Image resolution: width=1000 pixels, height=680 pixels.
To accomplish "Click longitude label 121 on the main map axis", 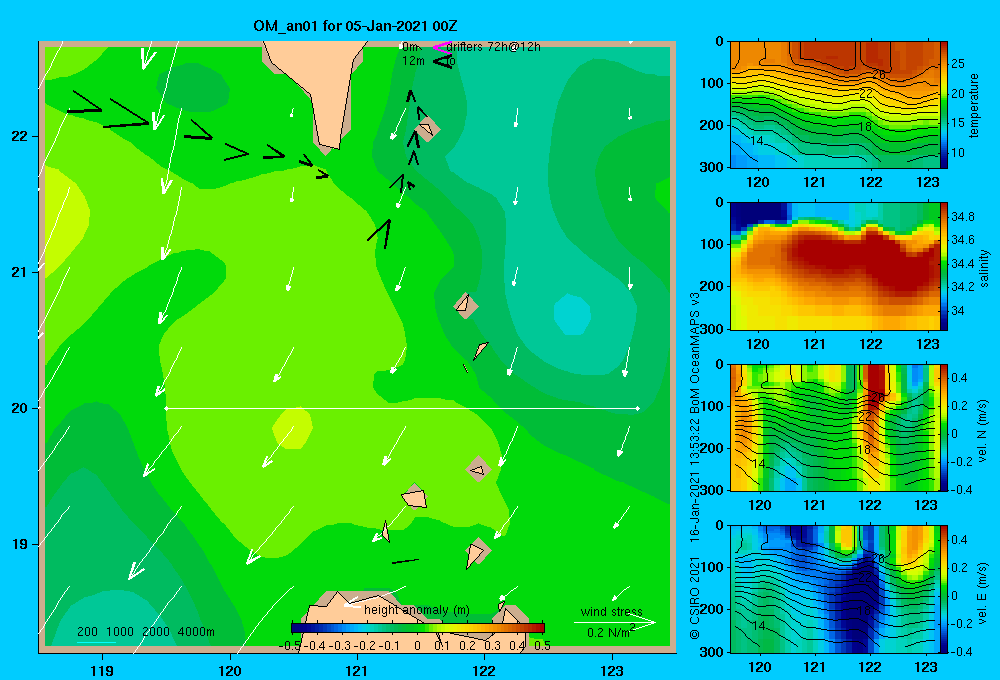I will [x=357, y=670].
